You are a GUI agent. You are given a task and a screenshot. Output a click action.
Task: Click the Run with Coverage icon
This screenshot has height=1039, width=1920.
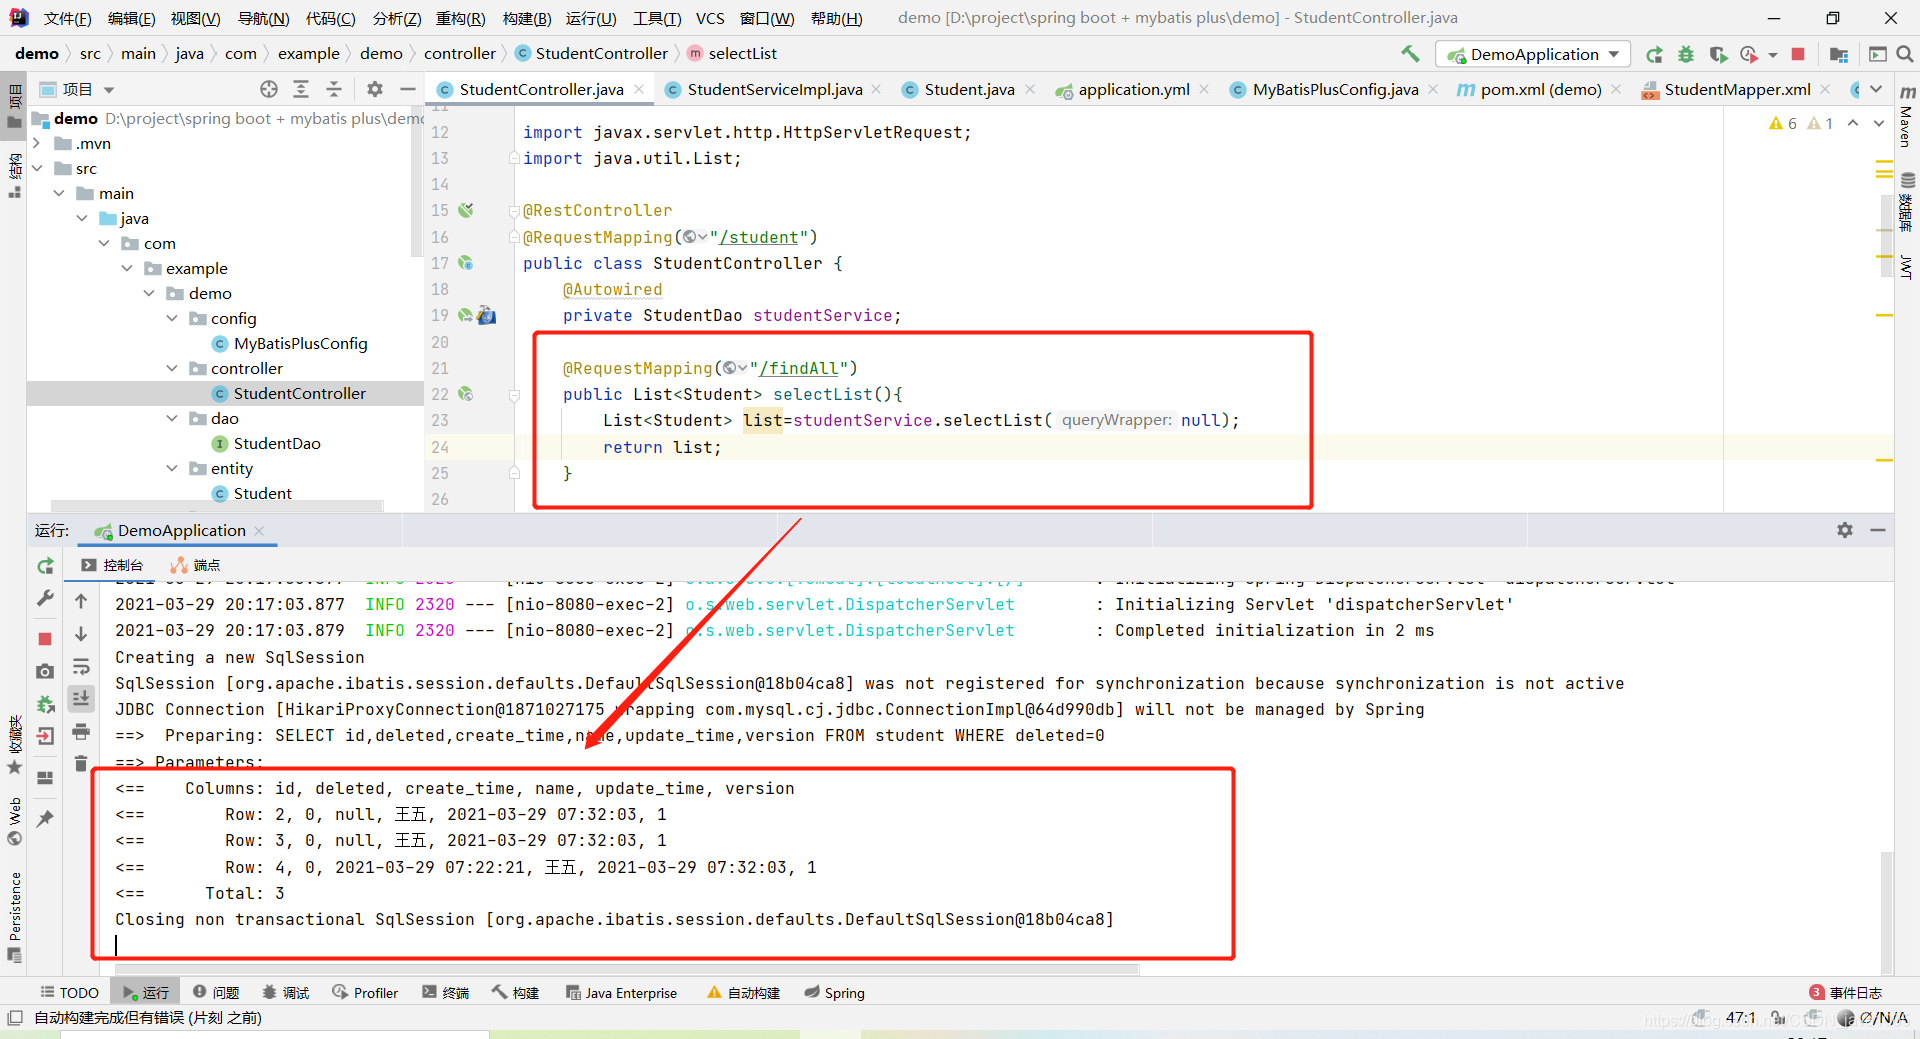coord(1718,54)
